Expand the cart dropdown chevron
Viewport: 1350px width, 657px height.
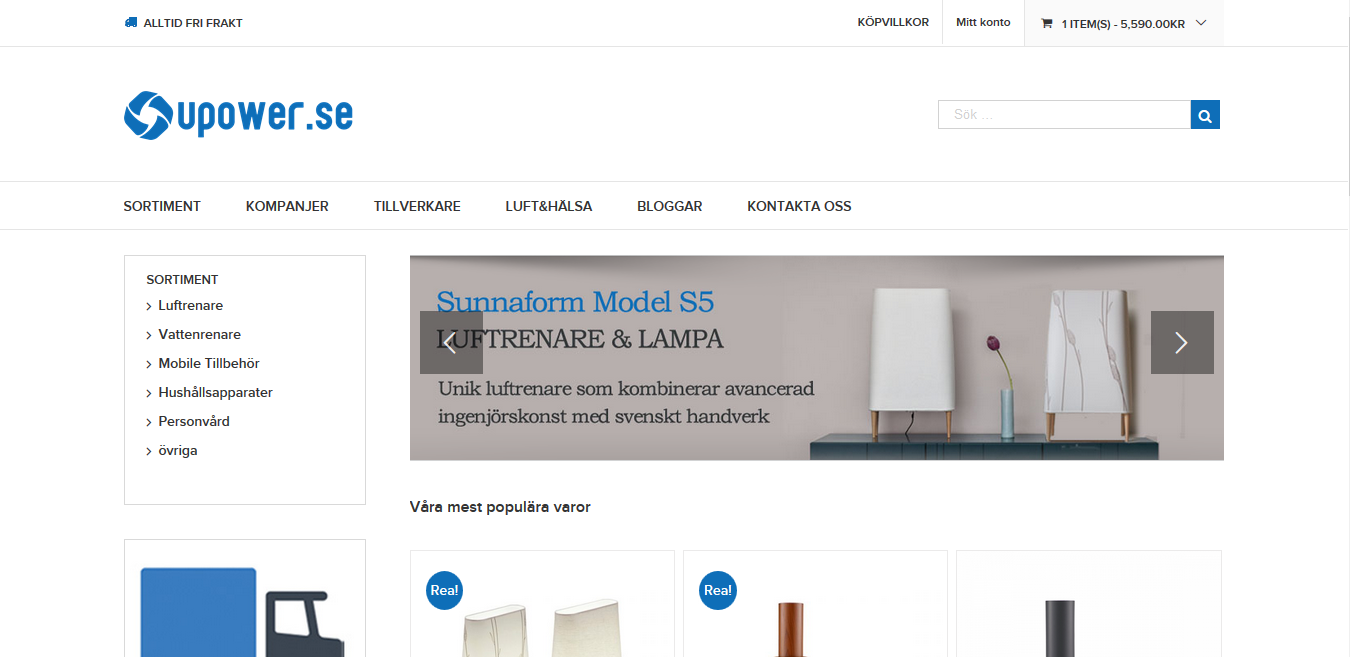pos(1201,23)
